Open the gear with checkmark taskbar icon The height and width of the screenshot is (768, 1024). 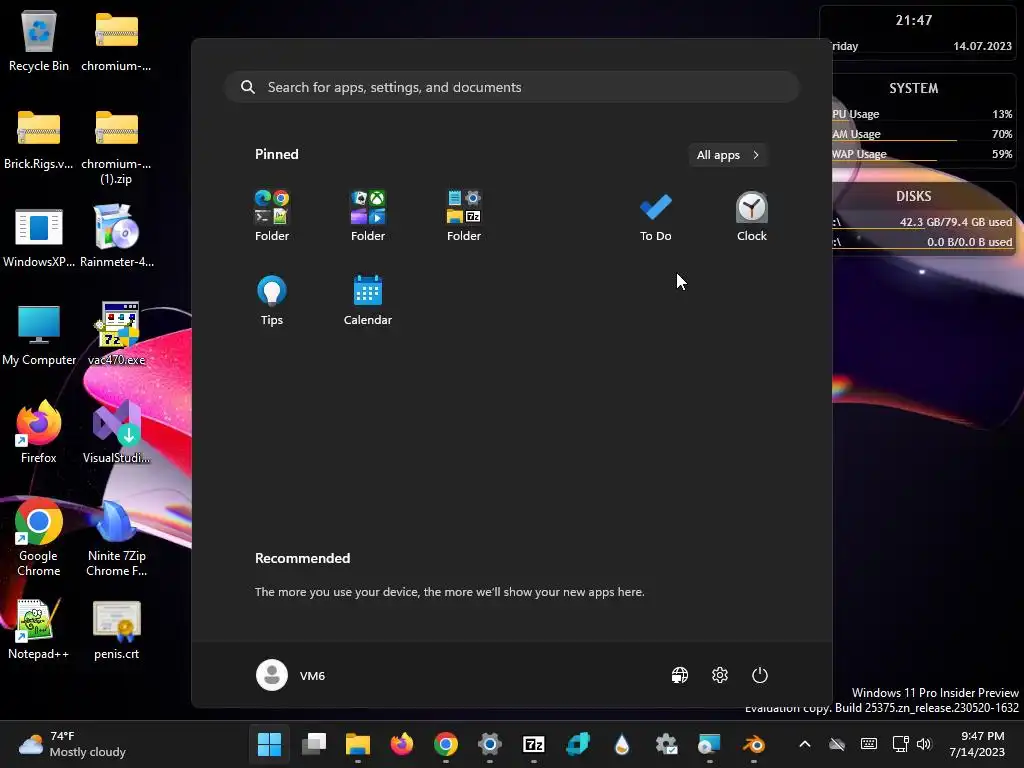[666, 744]
